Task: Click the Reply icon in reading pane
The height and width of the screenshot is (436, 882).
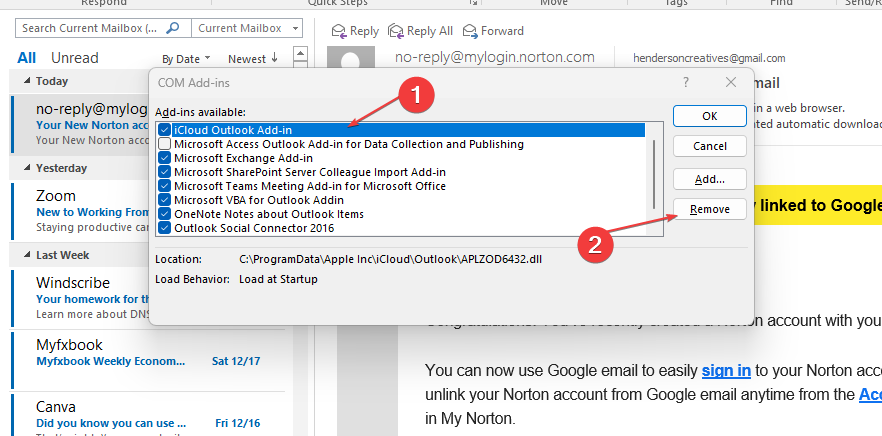Action: point(339,31)
